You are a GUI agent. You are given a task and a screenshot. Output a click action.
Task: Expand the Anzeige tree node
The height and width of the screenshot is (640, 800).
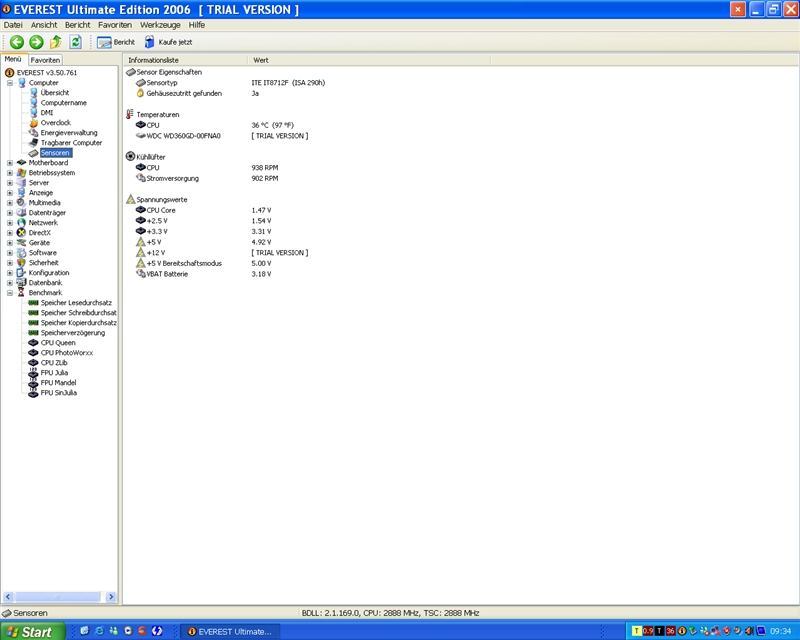coord(10,193)
